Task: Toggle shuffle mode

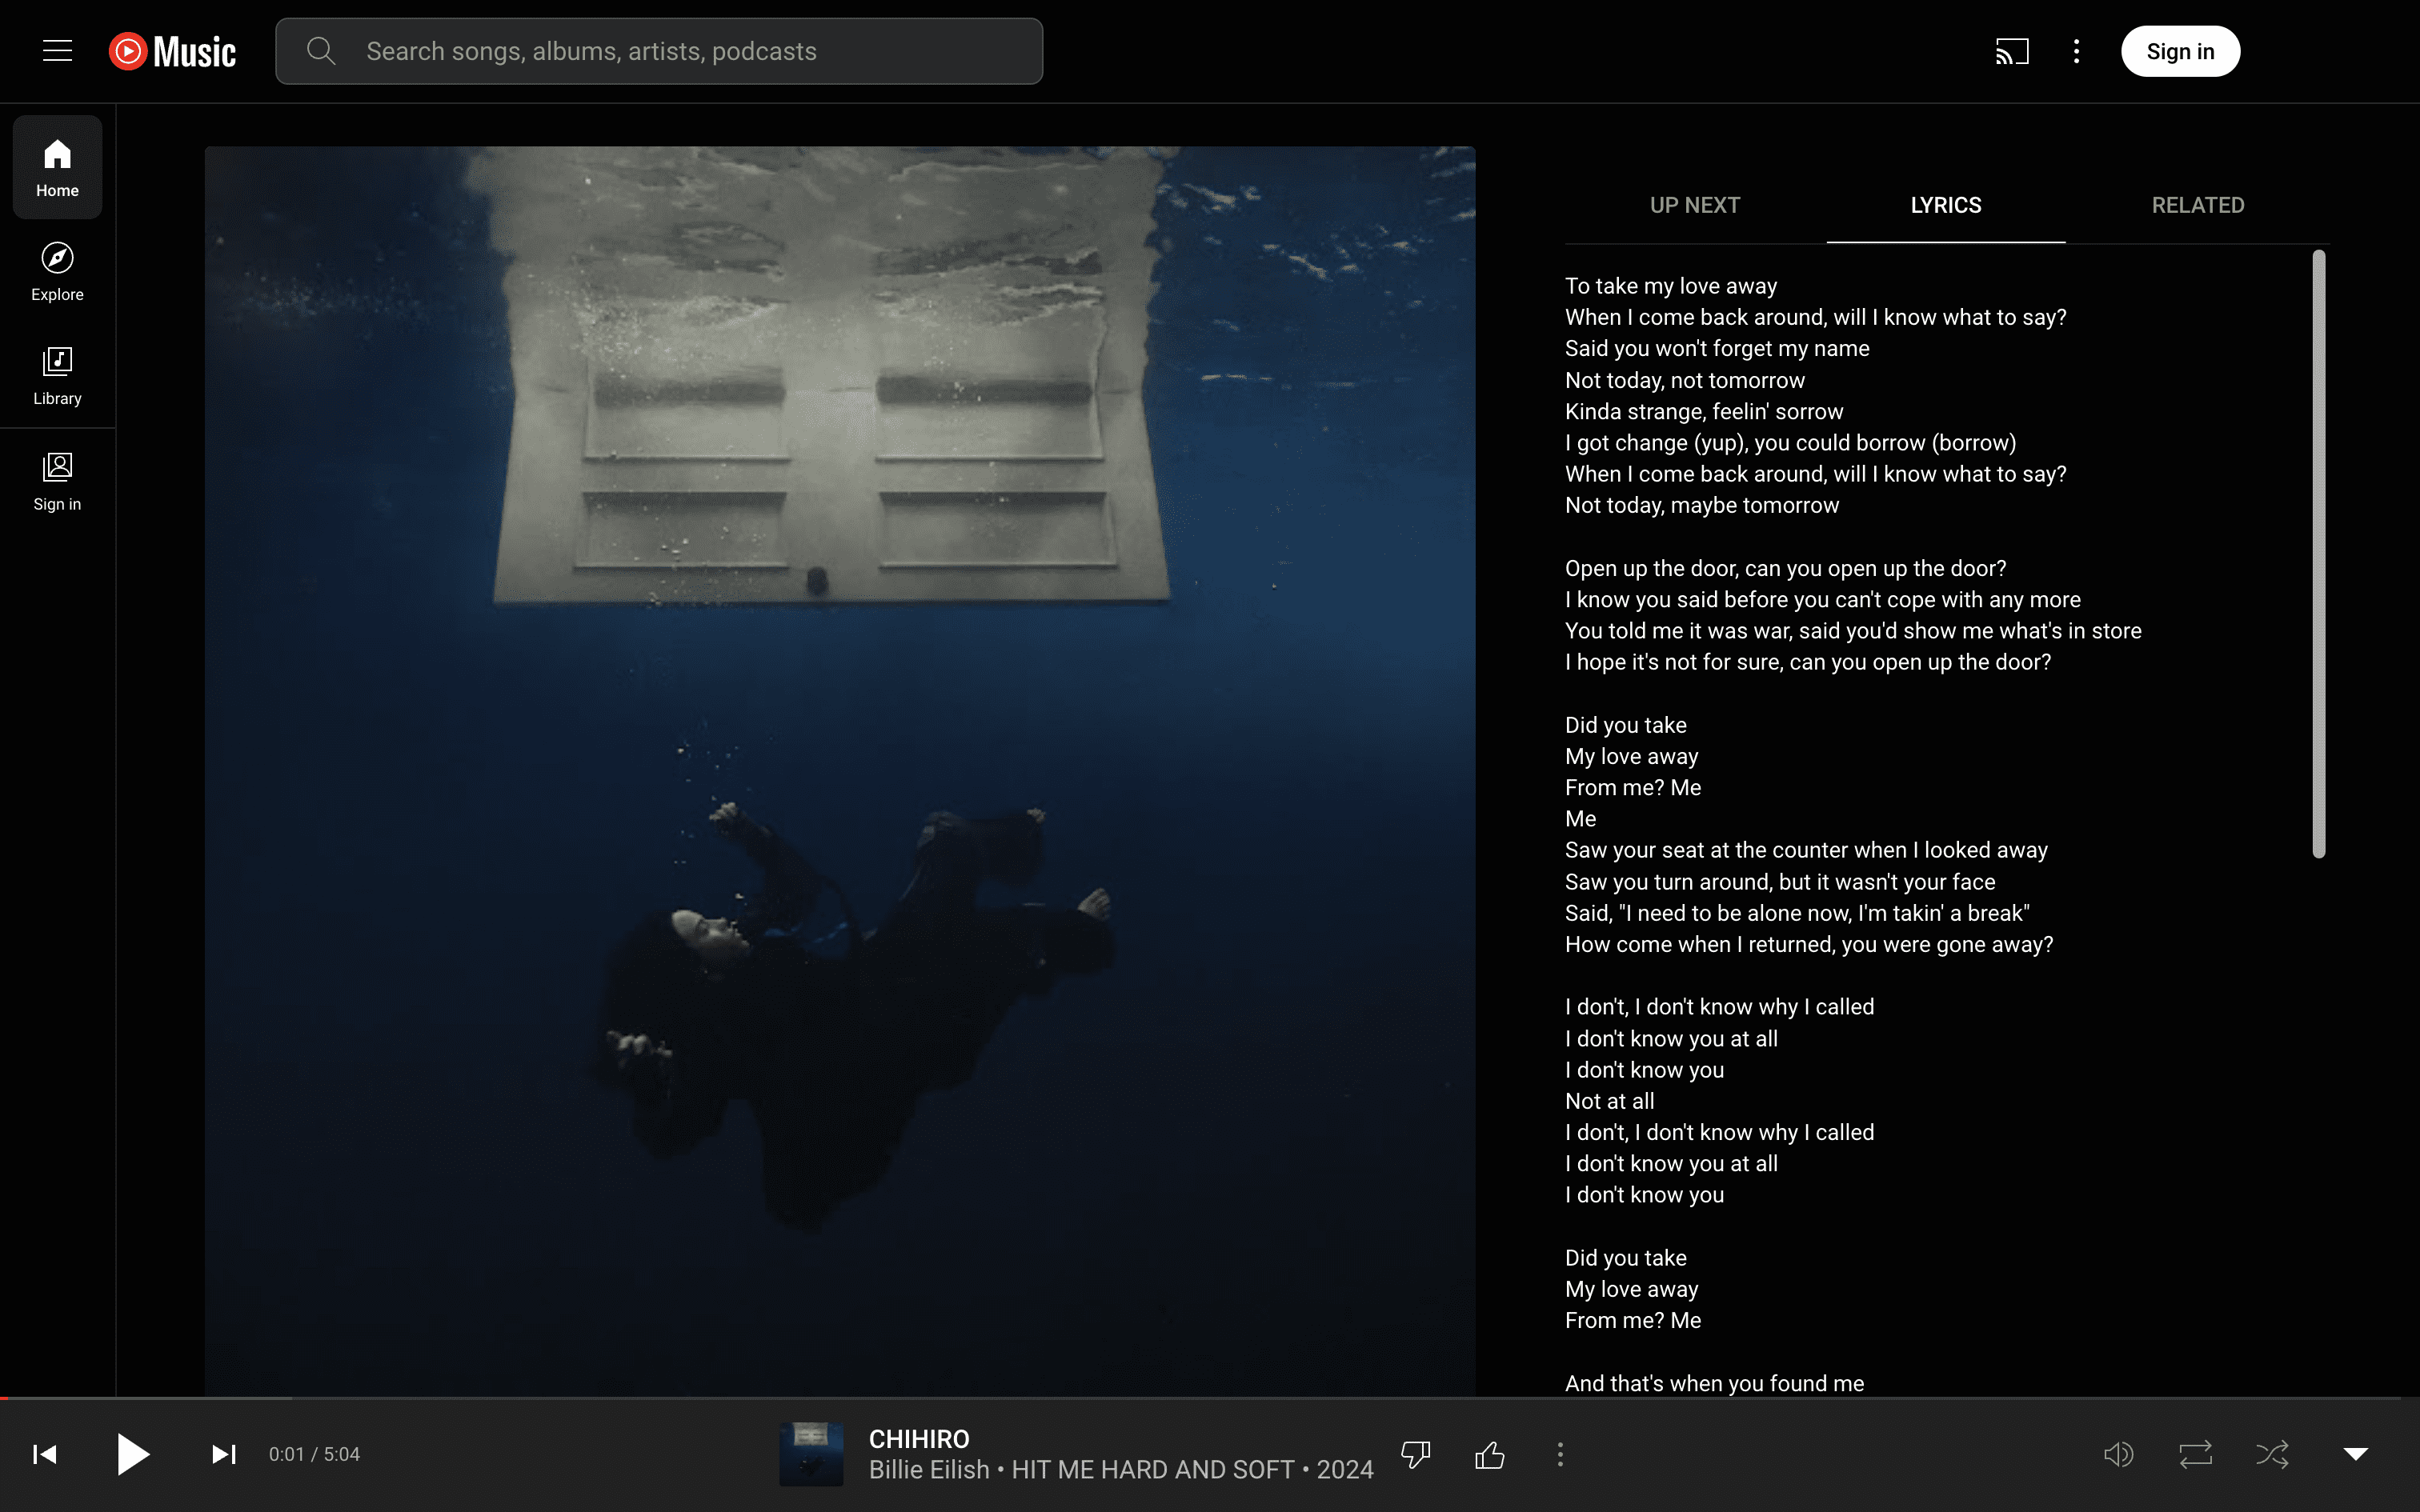Action: point(2272,1454)
